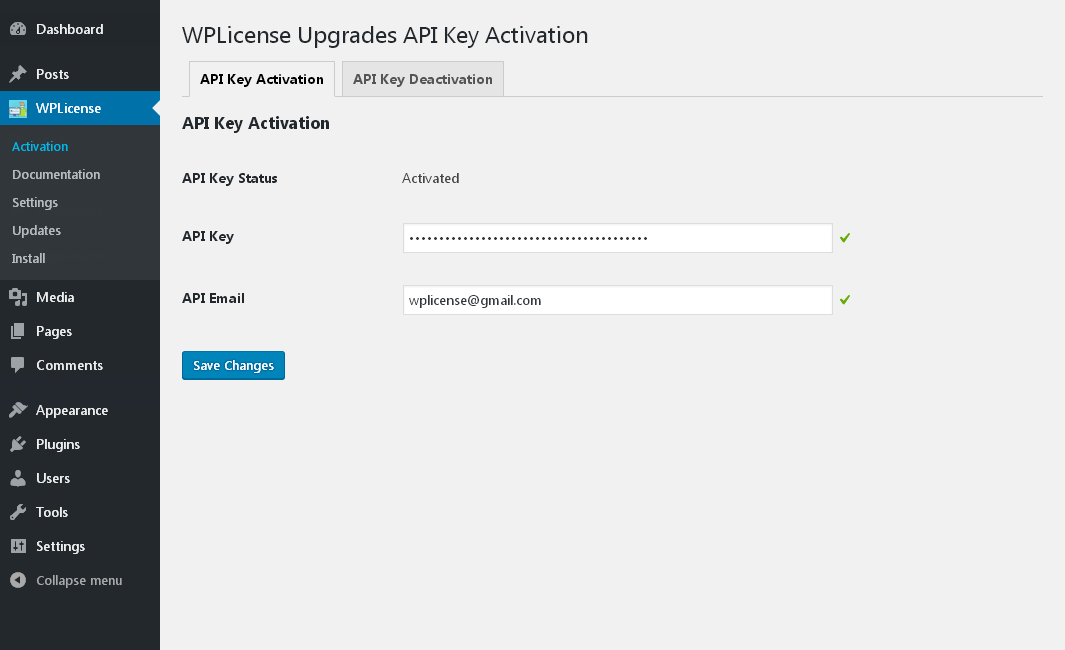Click the 'API Key' field label

(208, 236)
